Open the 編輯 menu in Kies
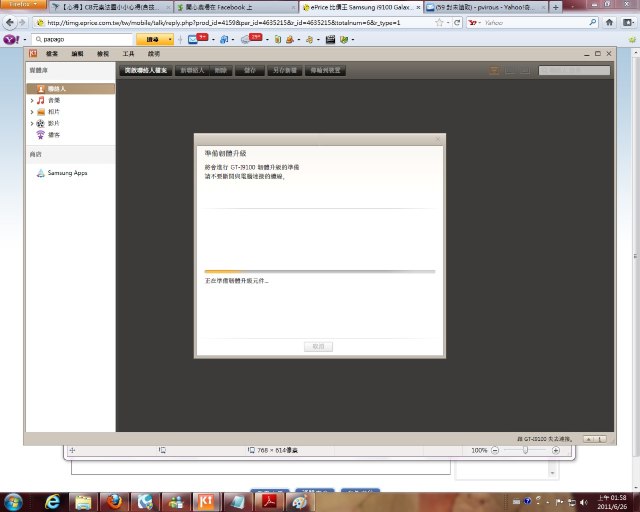 77,53
